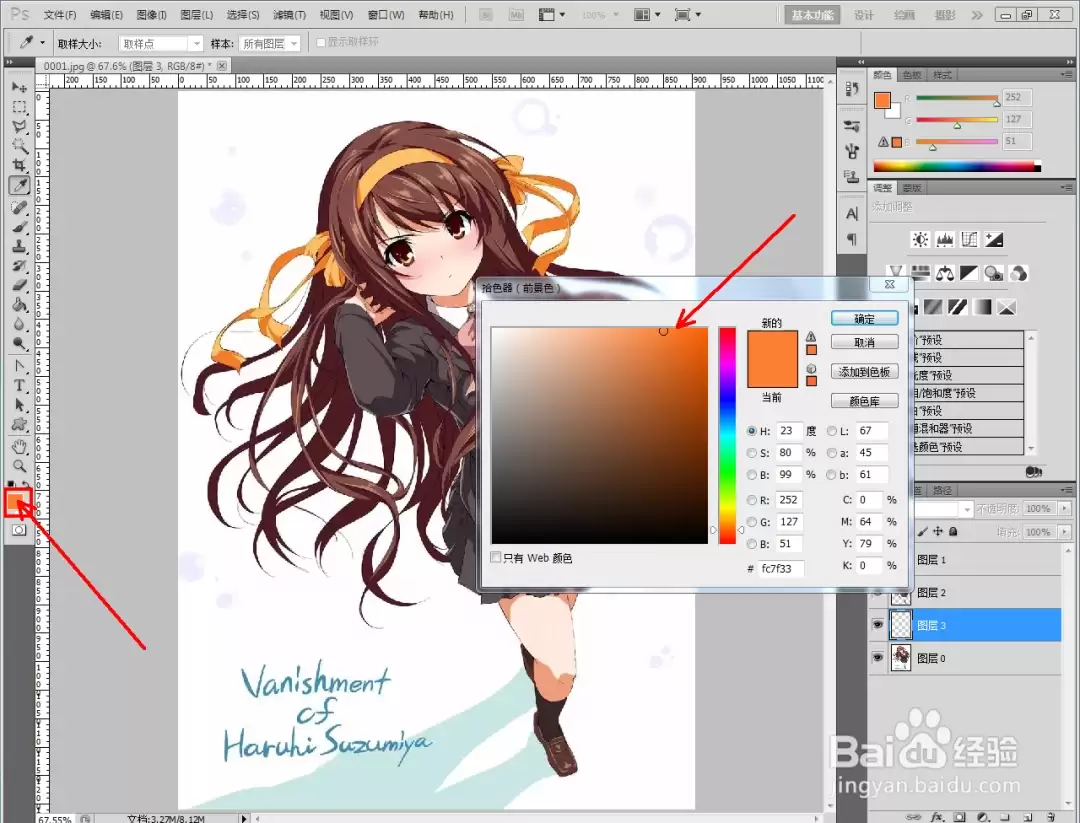Select the Zoom tool in the toolbar

coord(19,466)
